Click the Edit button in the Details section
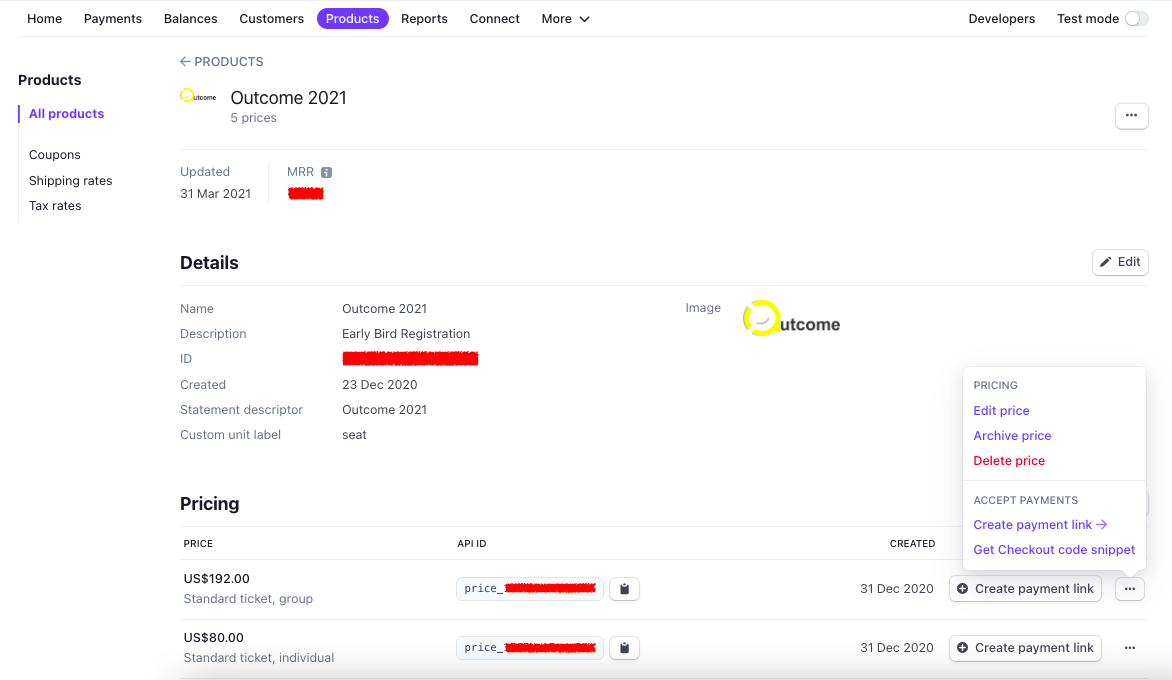1172x680 pixels. (x=1120, y=262)
